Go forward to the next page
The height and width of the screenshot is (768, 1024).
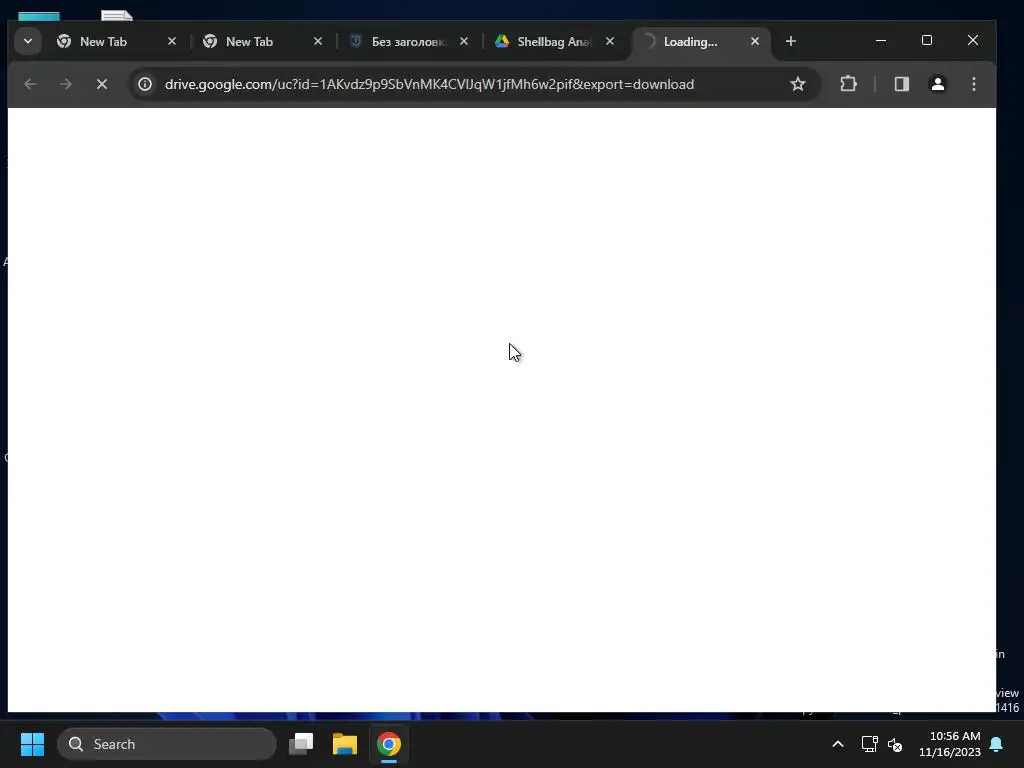coord(65,84)
